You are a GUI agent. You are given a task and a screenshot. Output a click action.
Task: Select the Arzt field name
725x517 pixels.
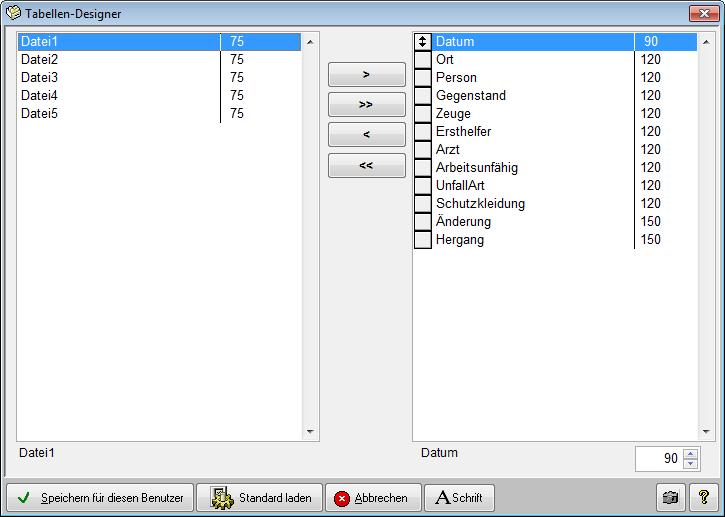pyautogui.click(x=448, y=150)
